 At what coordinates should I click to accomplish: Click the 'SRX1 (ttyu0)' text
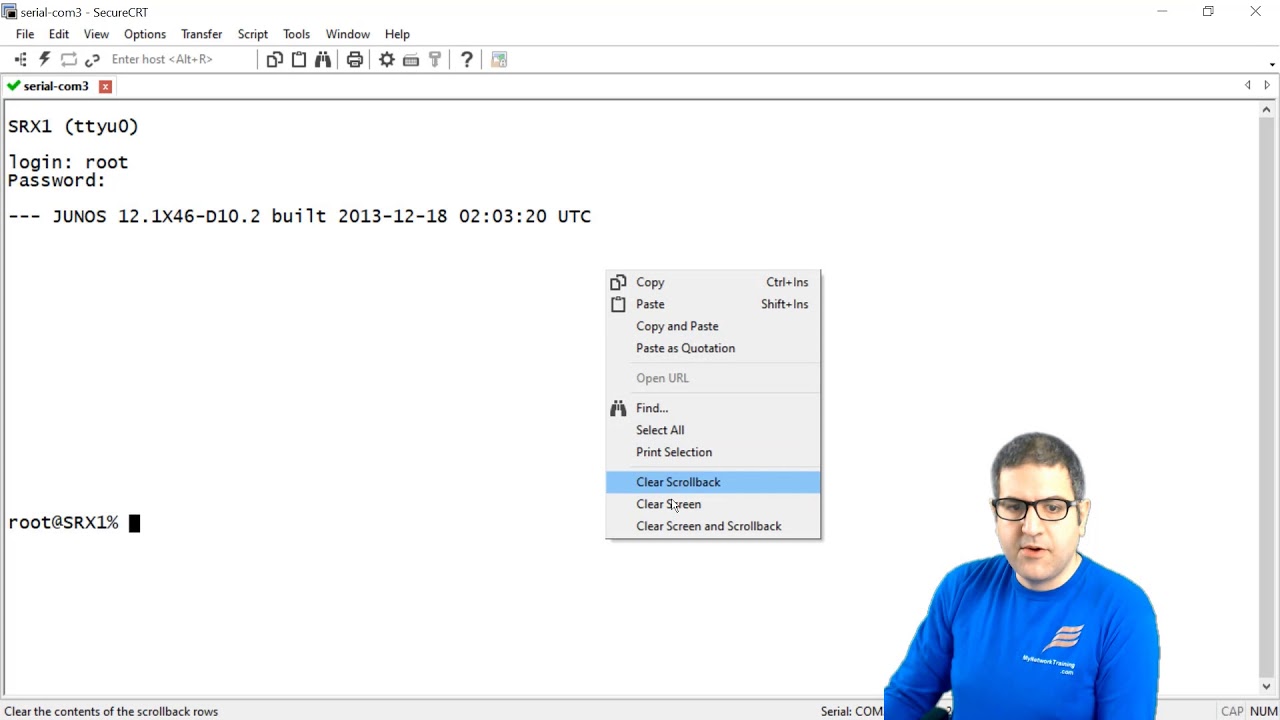pos(73,126)
